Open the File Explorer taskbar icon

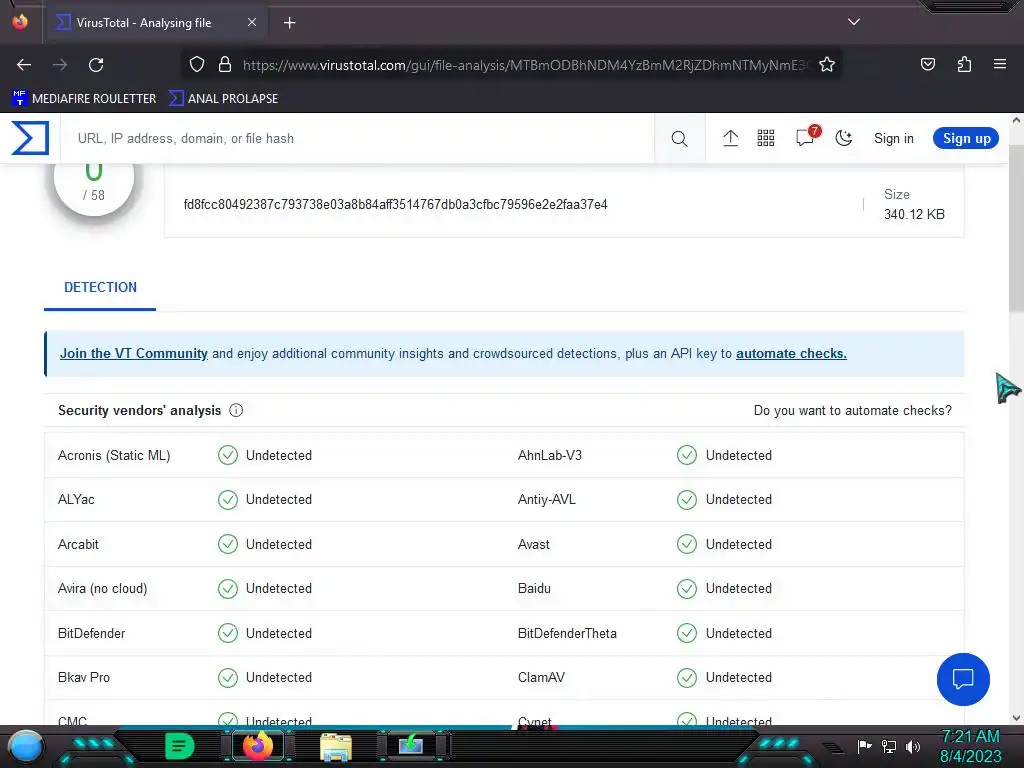point(336,746)
